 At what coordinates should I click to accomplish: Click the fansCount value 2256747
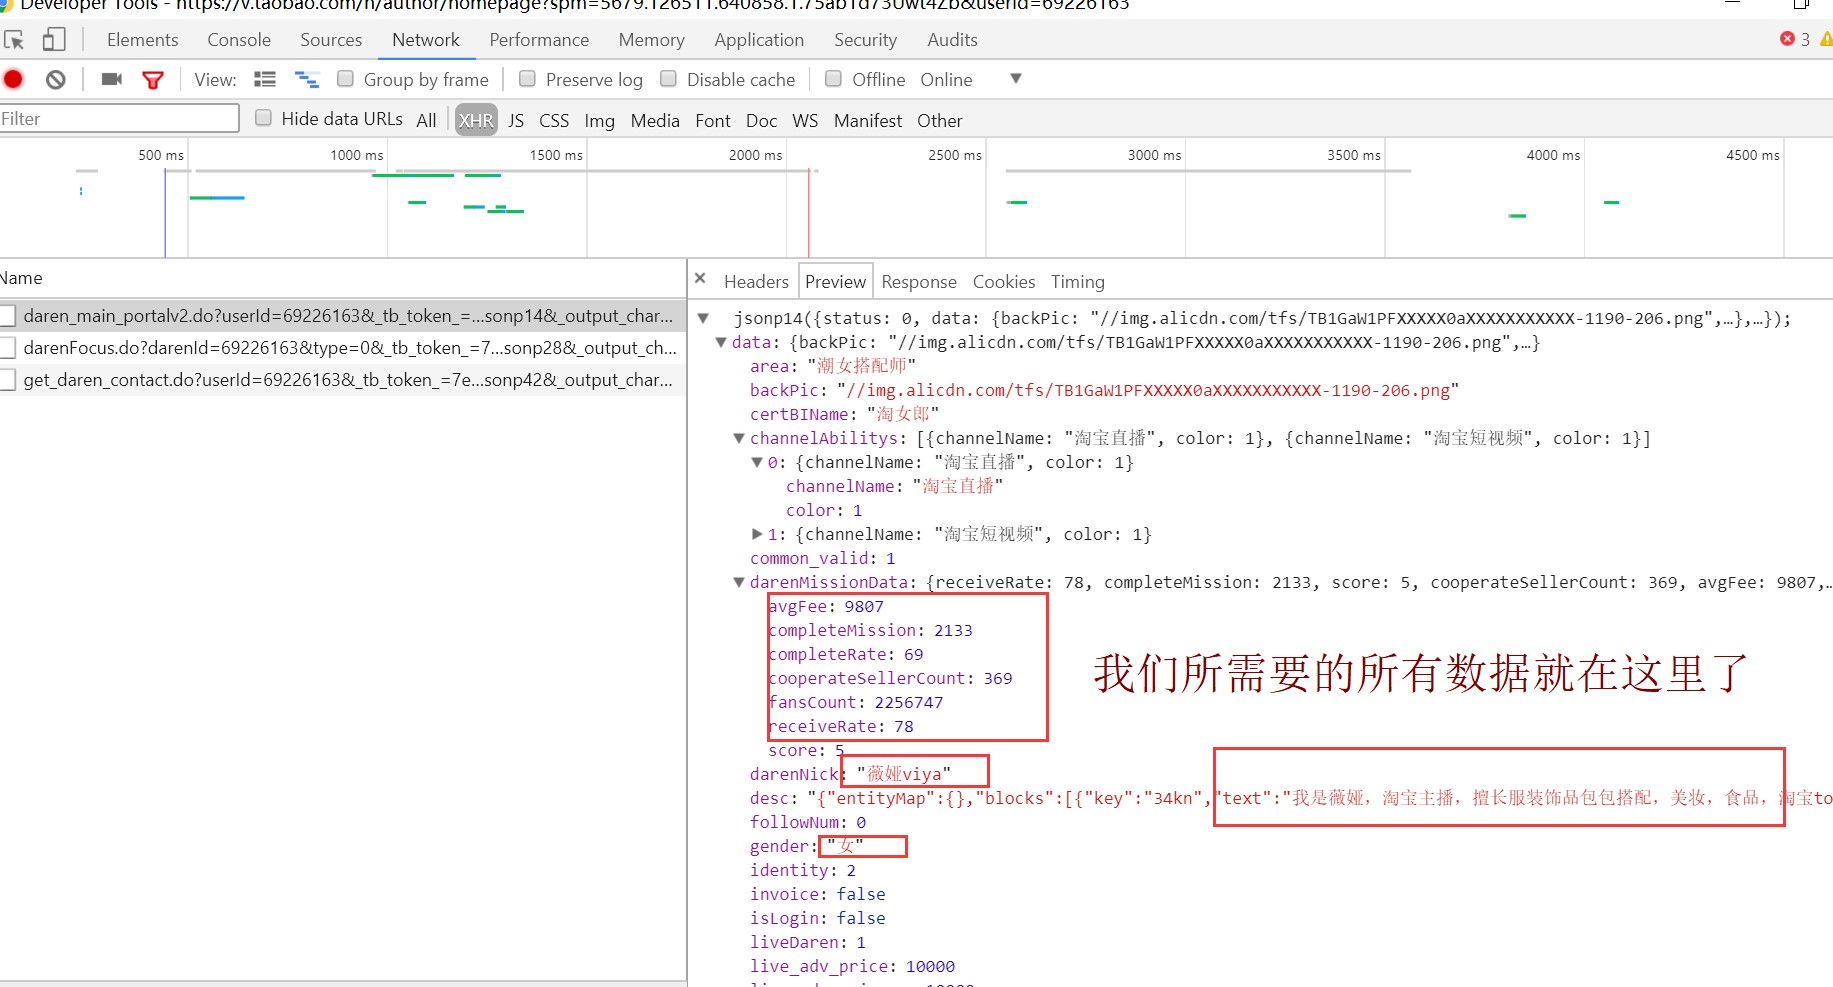908,702
